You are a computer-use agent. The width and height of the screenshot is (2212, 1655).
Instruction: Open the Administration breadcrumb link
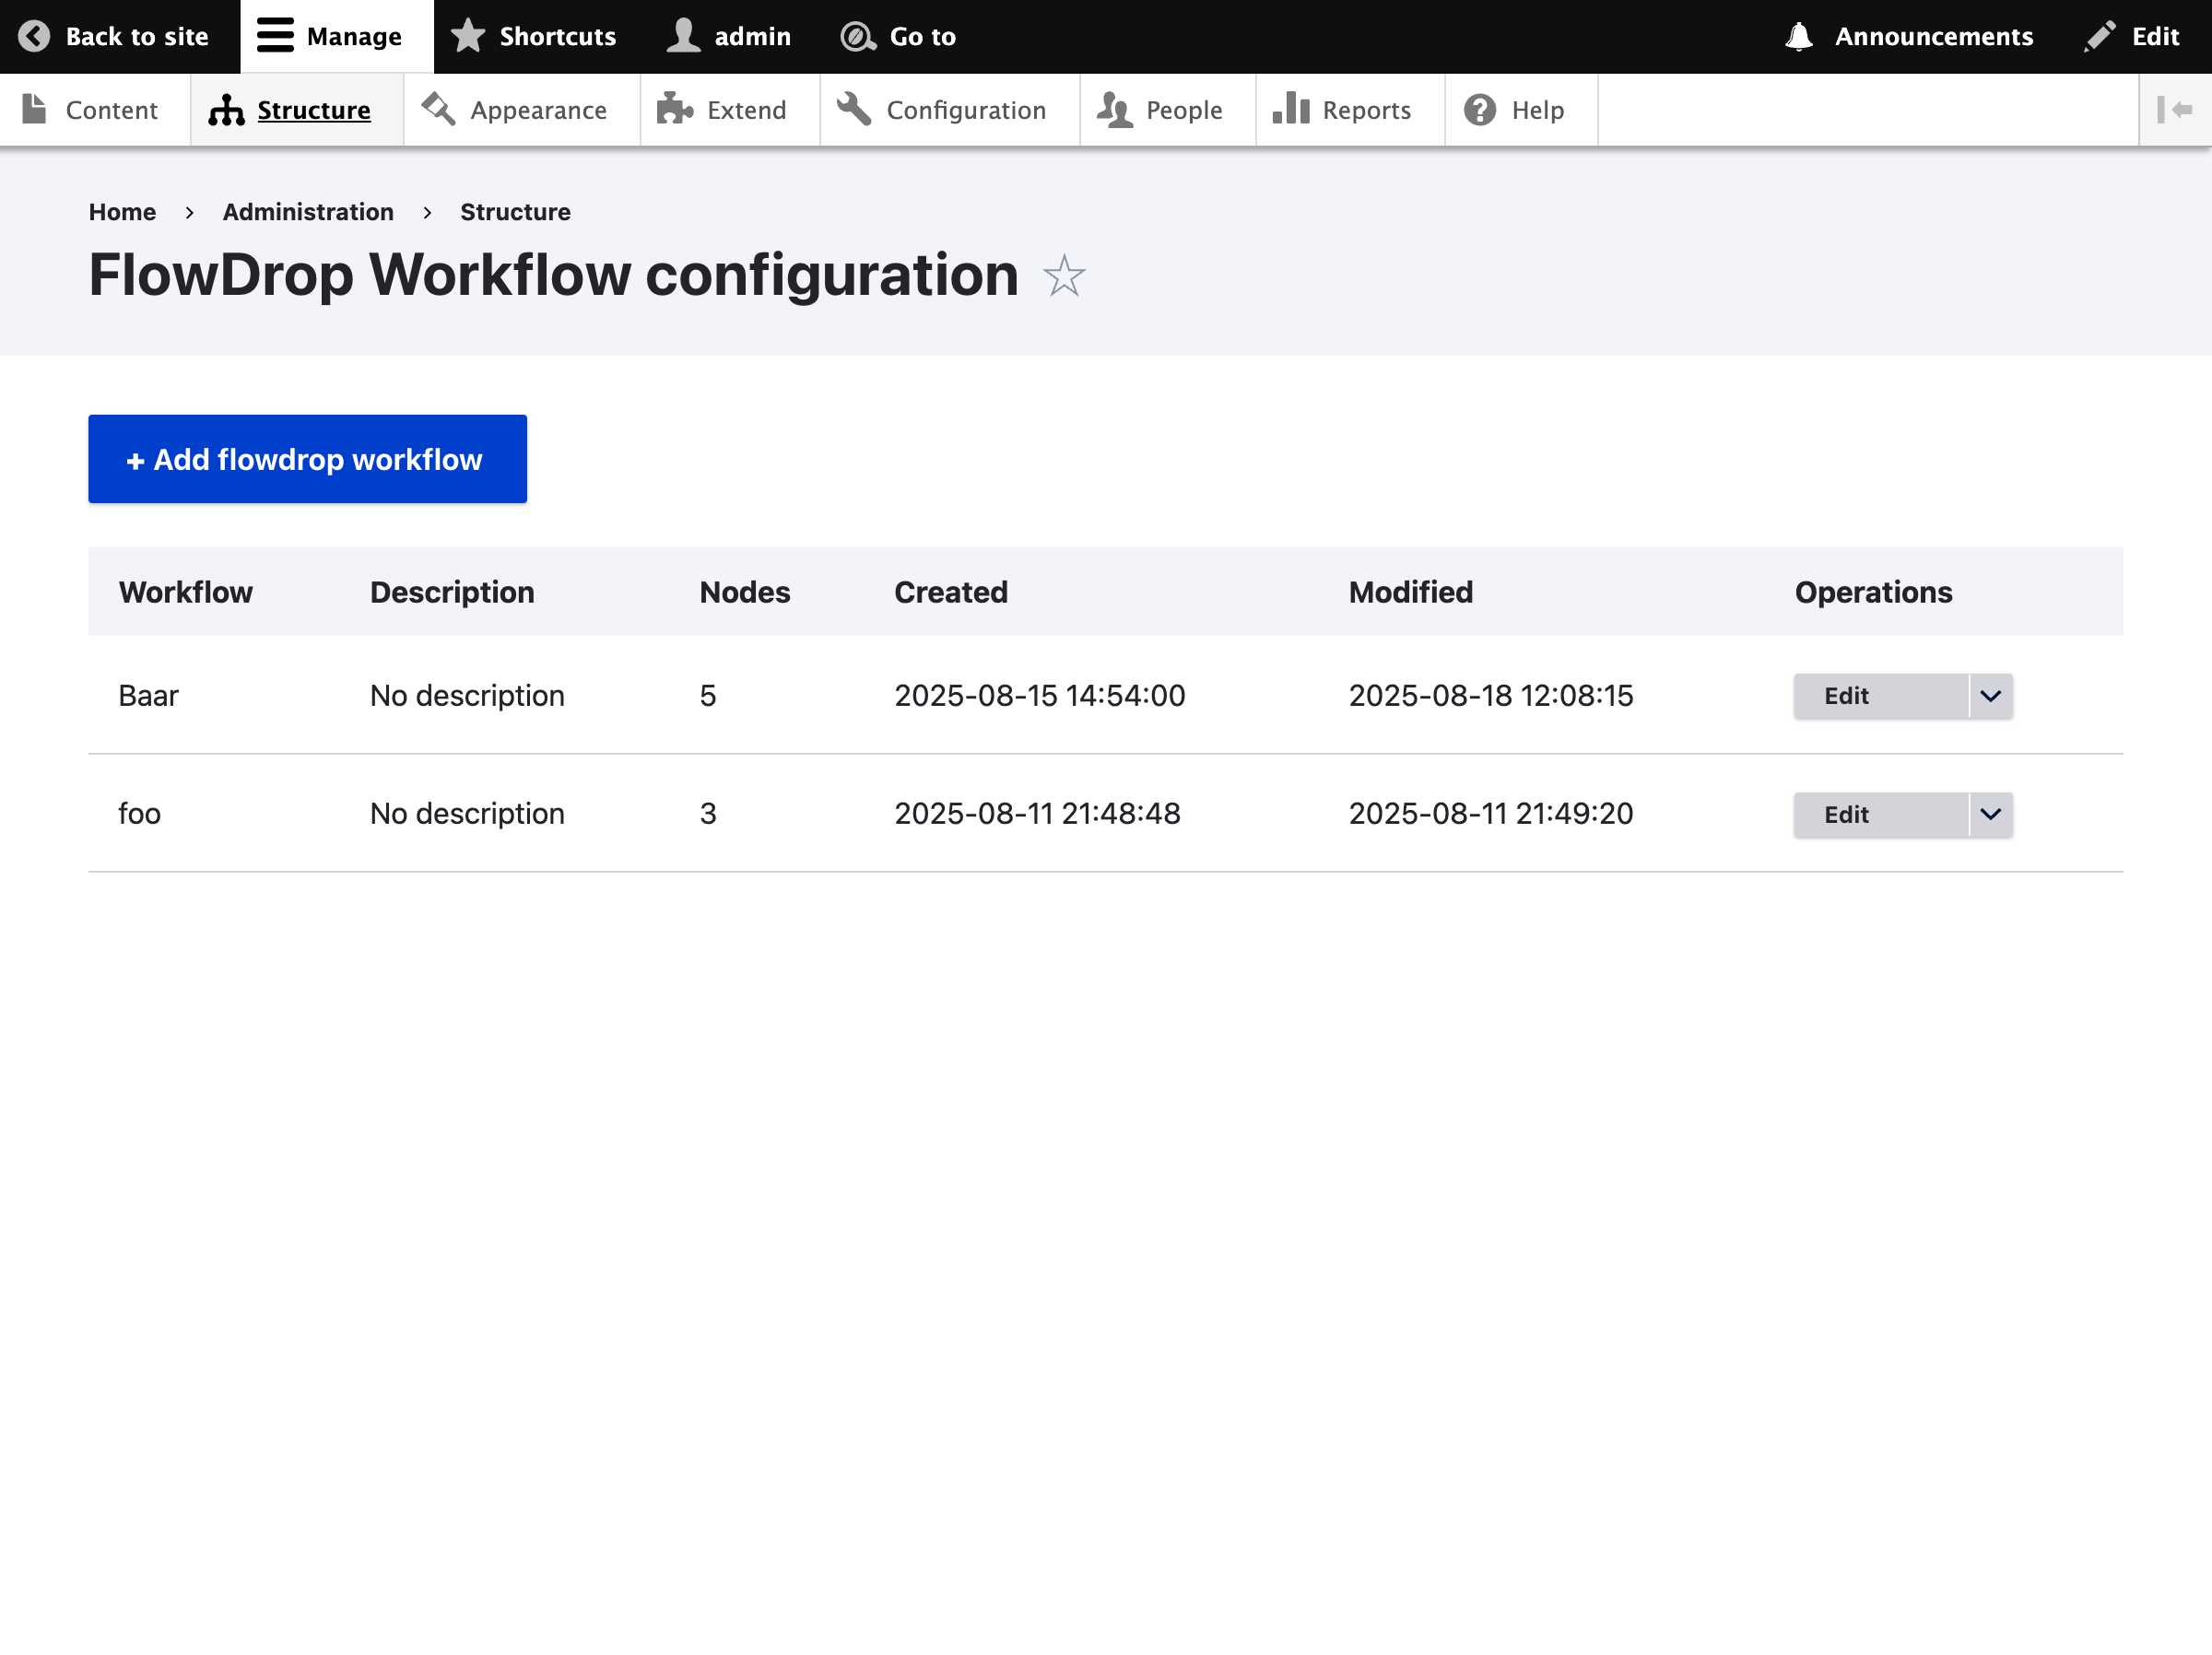[x=308, y=211]
